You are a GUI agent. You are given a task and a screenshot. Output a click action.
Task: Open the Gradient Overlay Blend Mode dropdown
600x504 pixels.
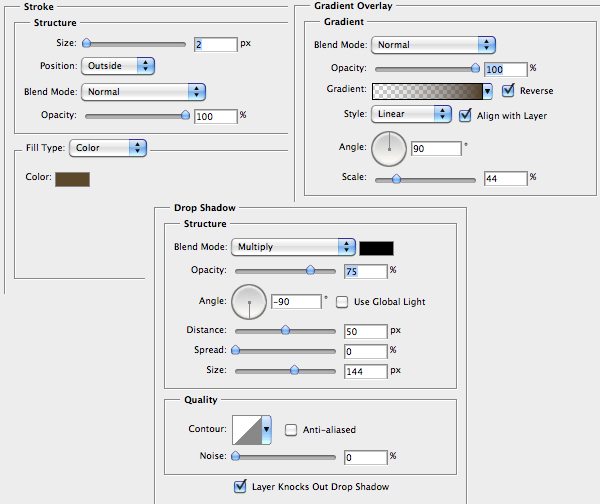[434, 45]
